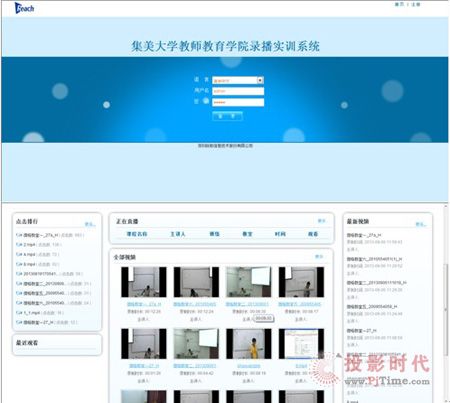This screenshot has height=403, width=450.
Task: Open the thumbnail showing a software screen capture
Action: pos(301,344)
